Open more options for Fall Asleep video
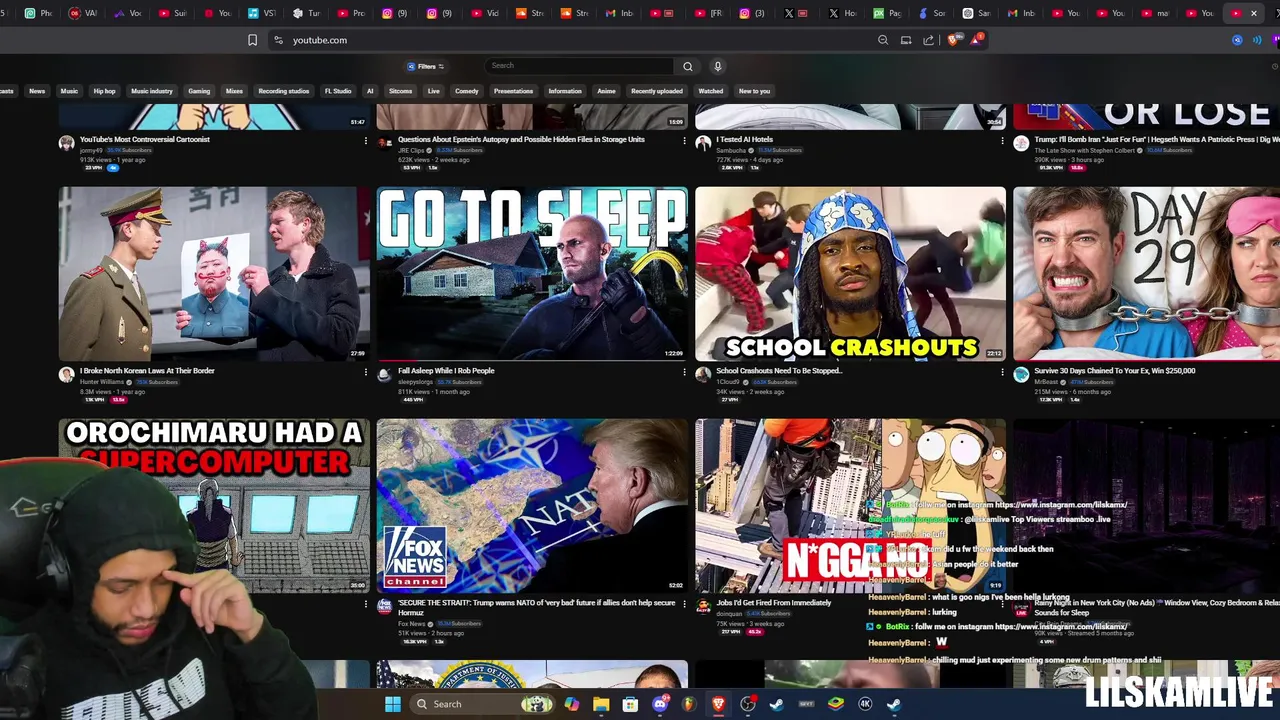 [x=684, y=371]
